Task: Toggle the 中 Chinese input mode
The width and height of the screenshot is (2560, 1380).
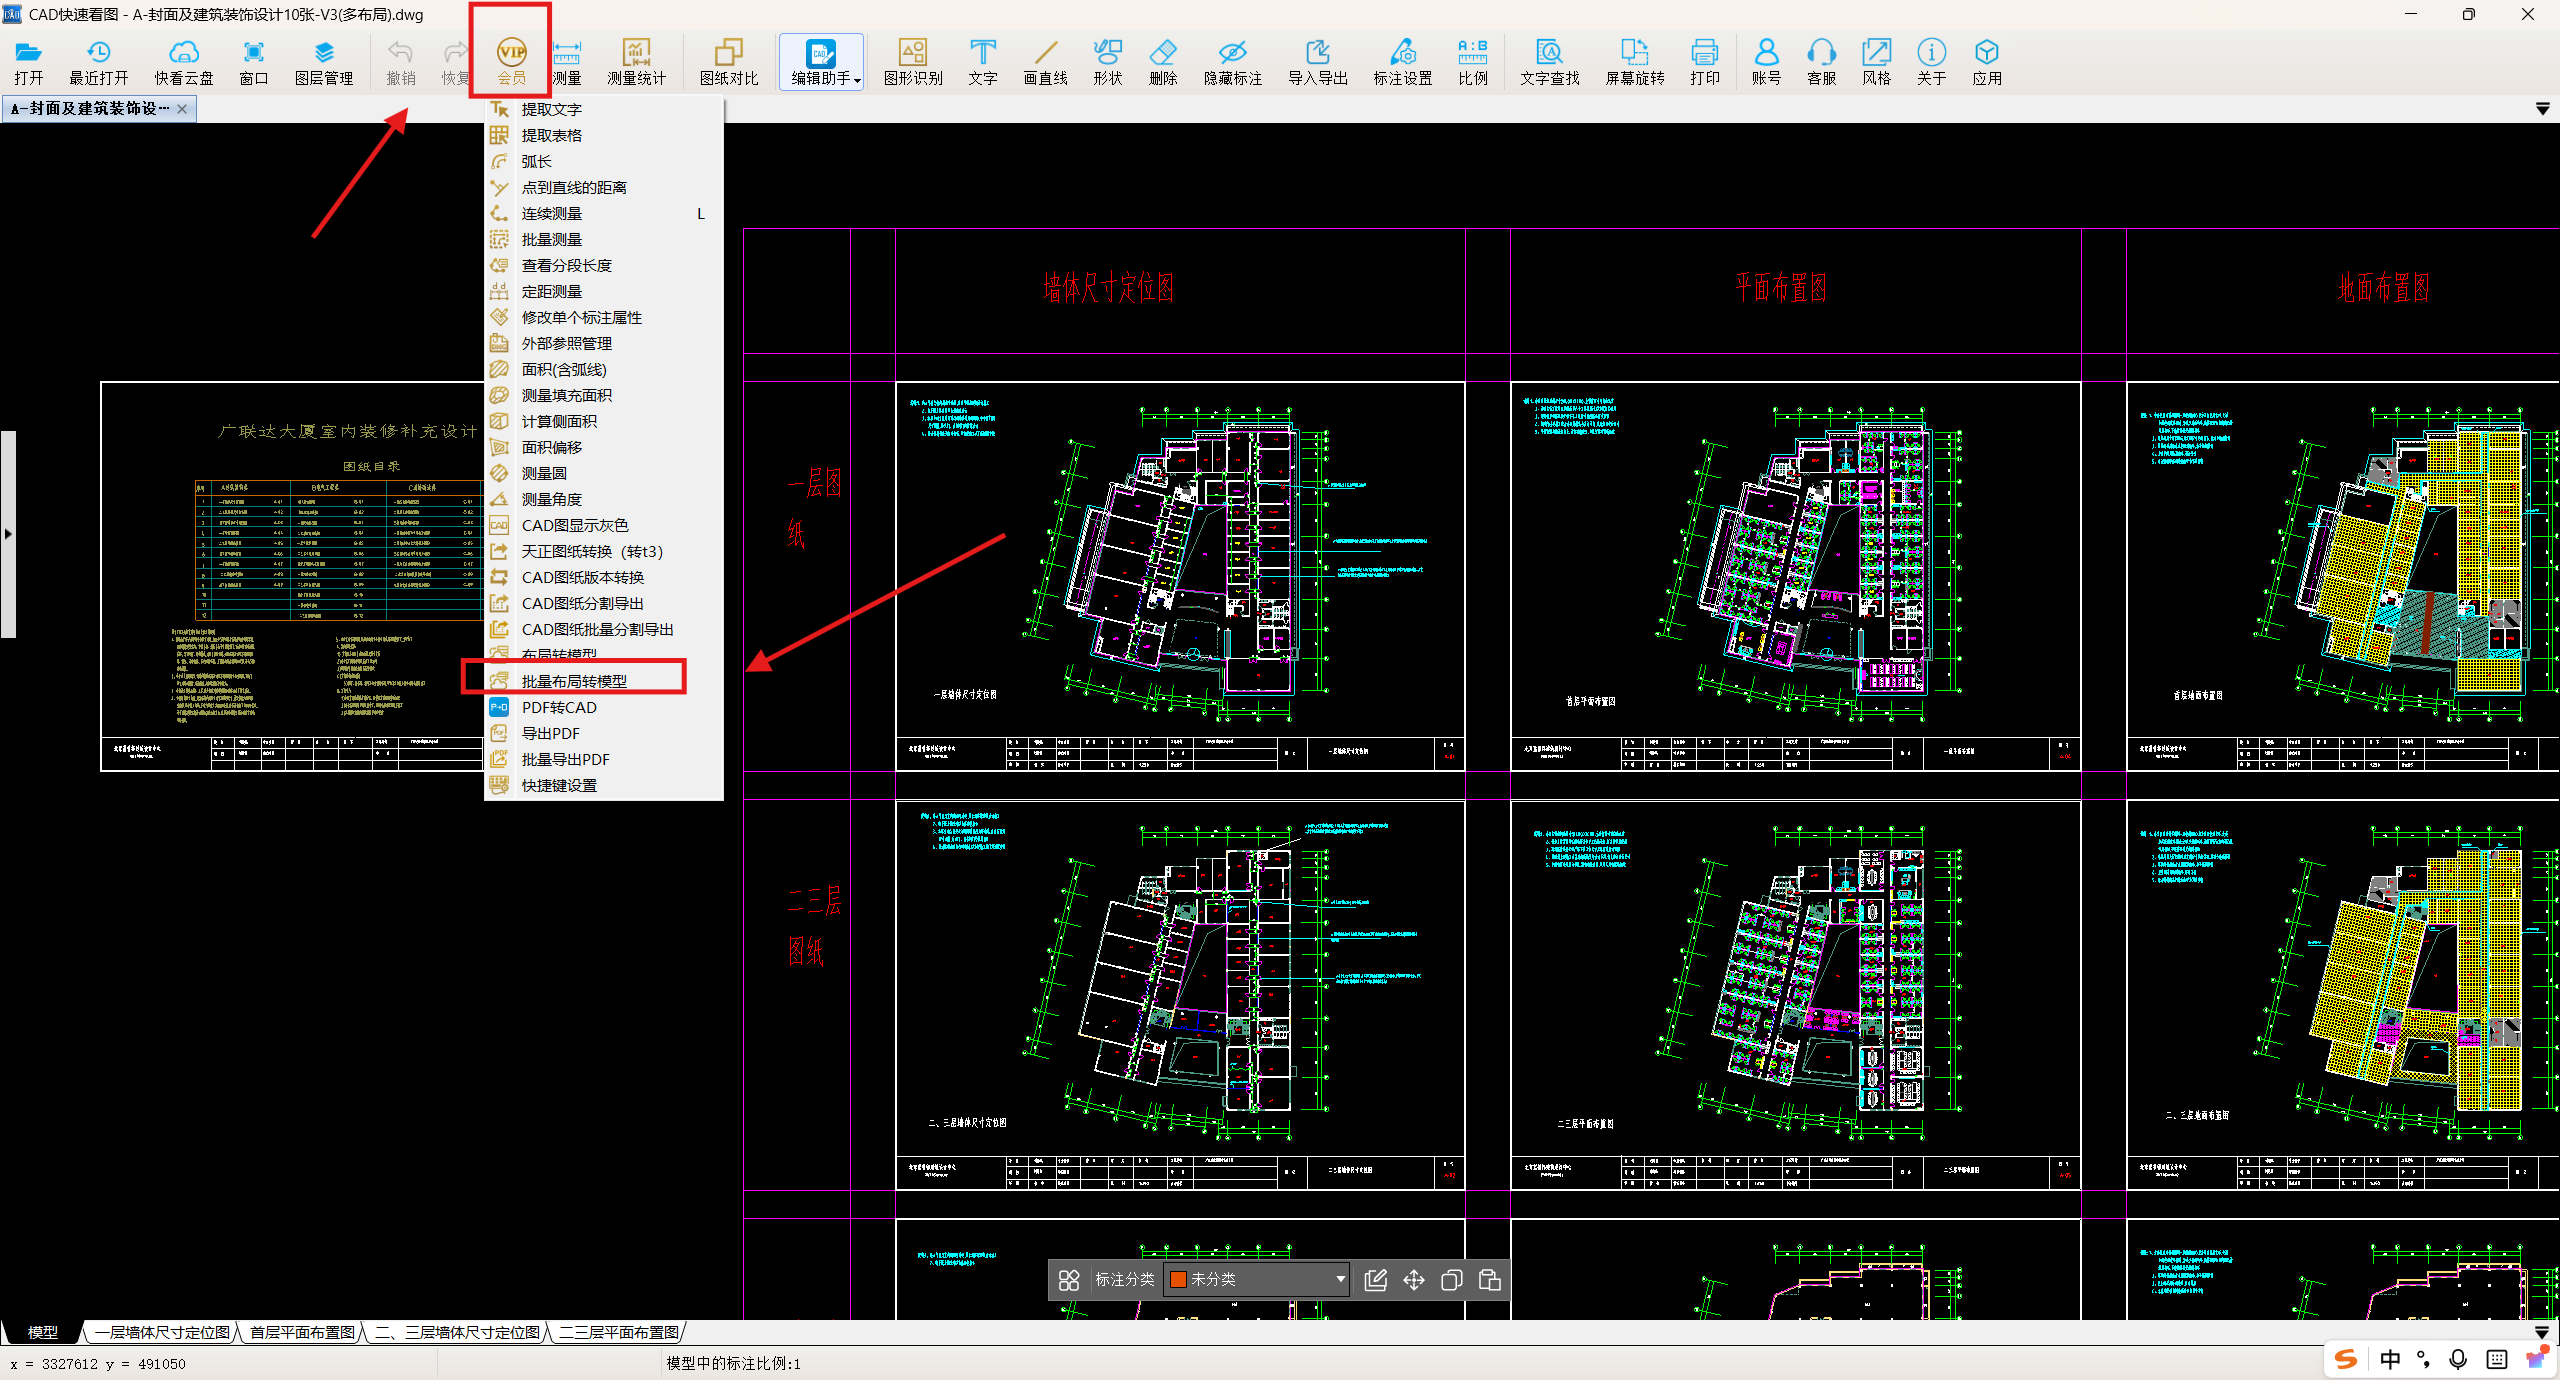Action: point(2390,1359)
